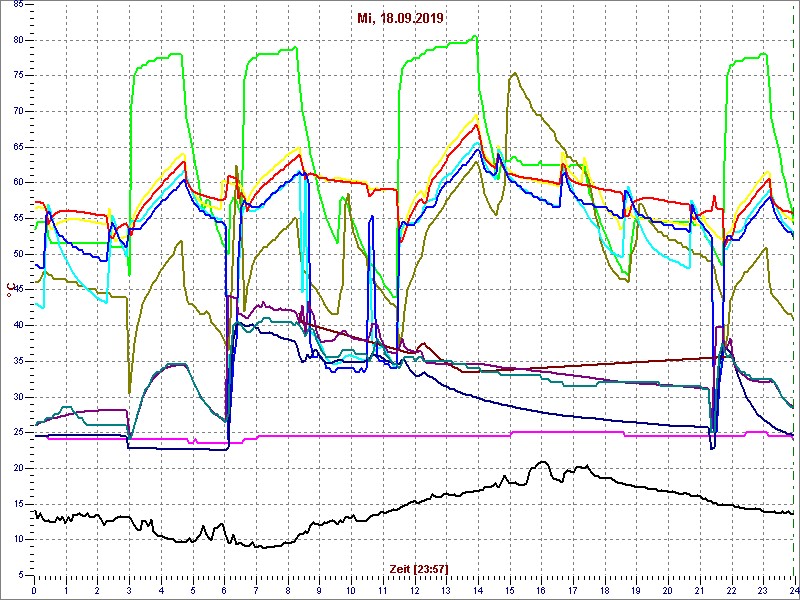Choose hour "21" on the time axis
Image resolution: width=800 pixels, height=600 pixels.
(x=699, y=590)
